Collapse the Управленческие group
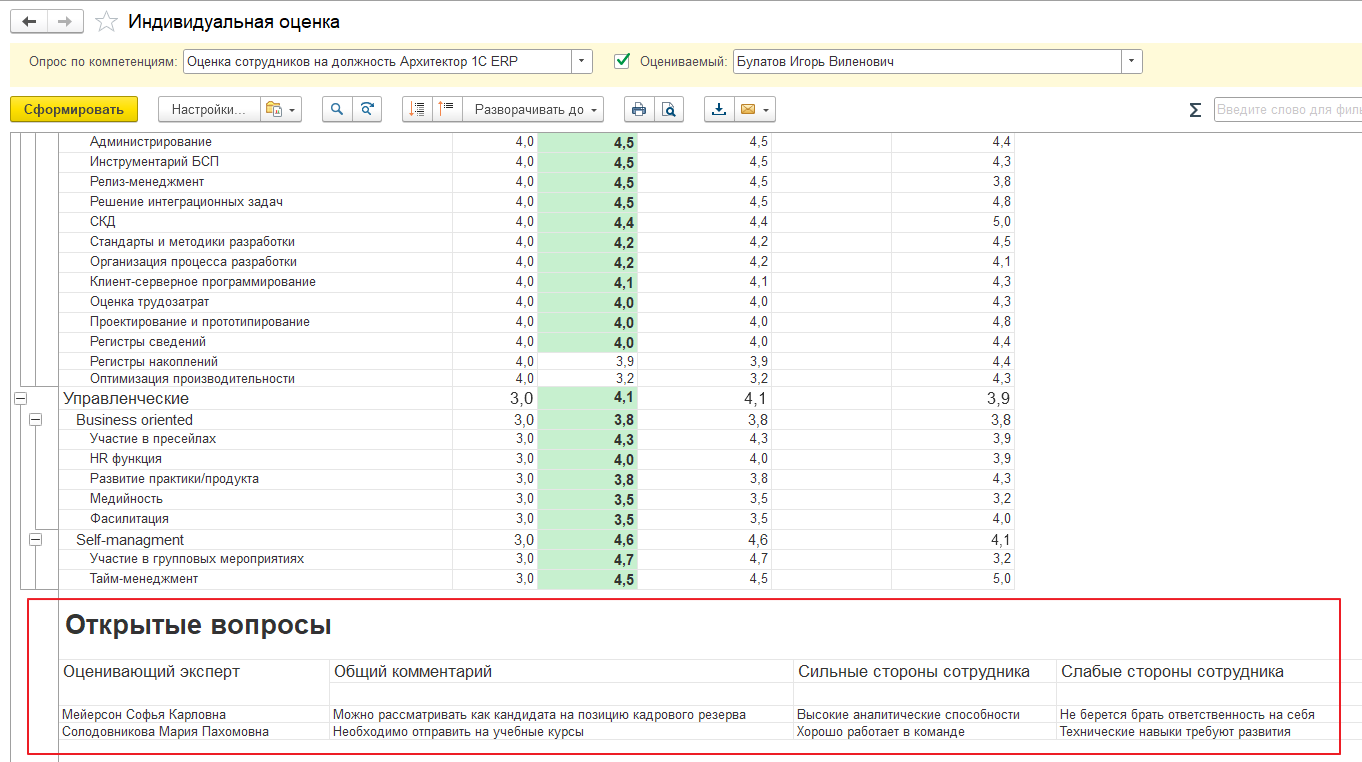 point(20,399)
